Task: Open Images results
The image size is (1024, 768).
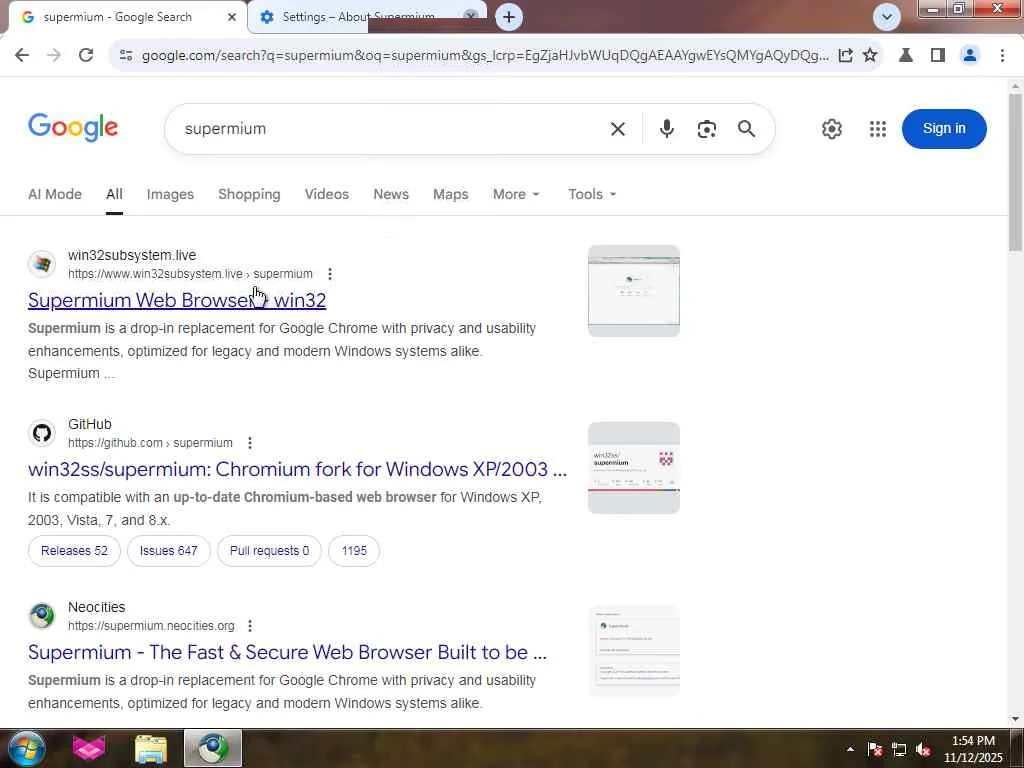Action: tap(170, 194)
